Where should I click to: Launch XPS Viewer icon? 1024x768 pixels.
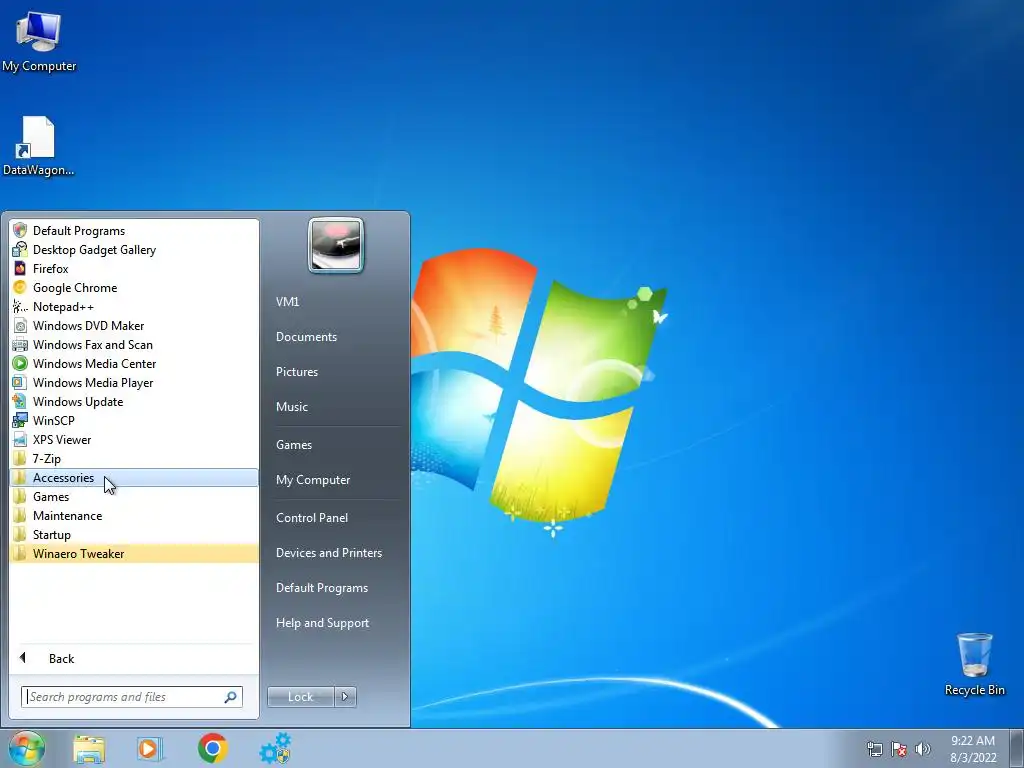click(20, 439)
